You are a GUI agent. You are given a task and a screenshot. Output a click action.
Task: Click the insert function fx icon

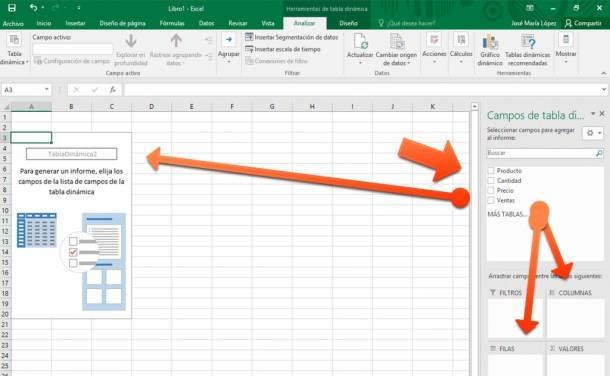click(112, 90)
